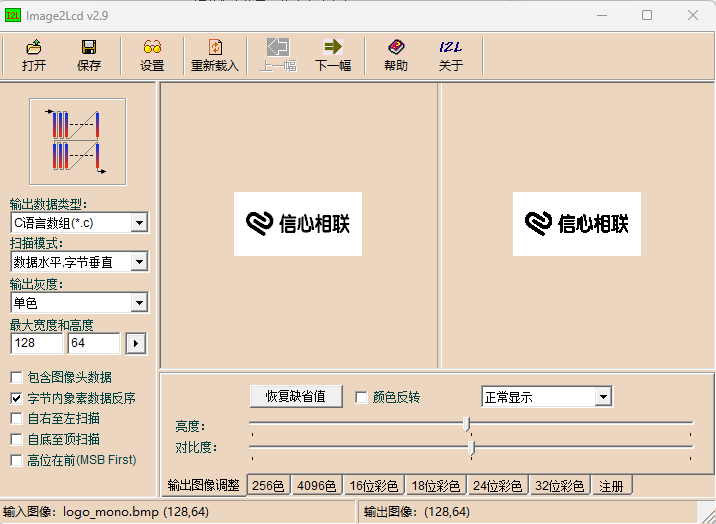
Task: Switch to 输出图像调整 tab
Action: point(204,486)
